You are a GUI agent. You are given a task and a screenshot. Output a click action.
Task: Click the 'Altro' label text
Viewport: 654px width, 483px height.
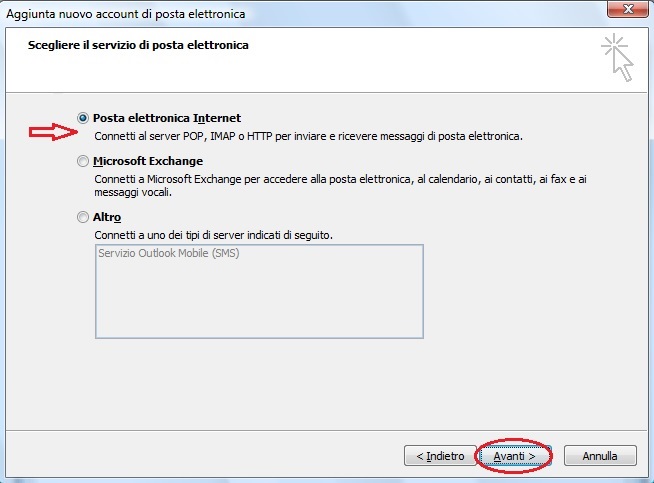point(107,217)
